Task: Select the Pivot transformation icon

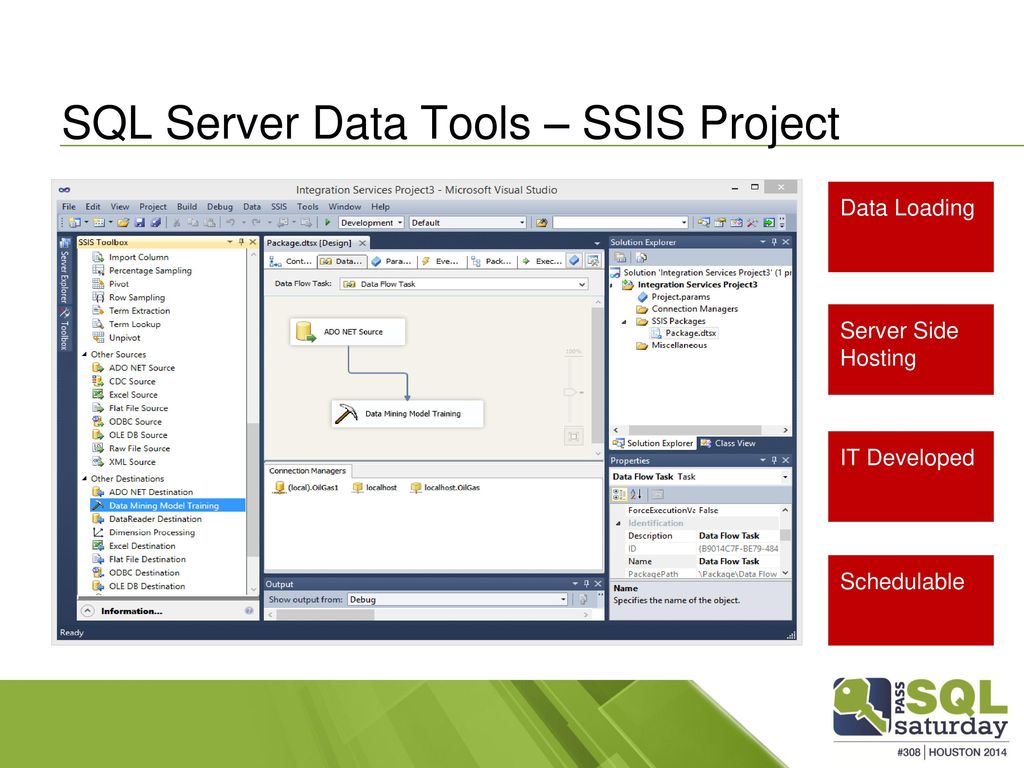Action: tap(98, 284)
